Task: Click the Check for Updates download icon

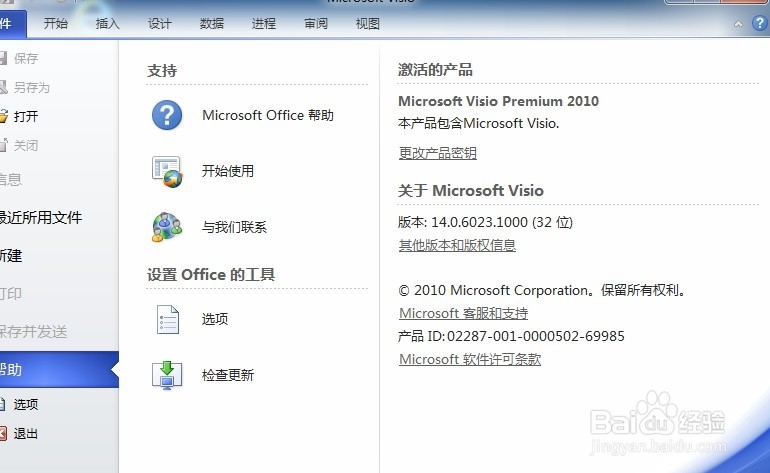Action: coord(167,375)
